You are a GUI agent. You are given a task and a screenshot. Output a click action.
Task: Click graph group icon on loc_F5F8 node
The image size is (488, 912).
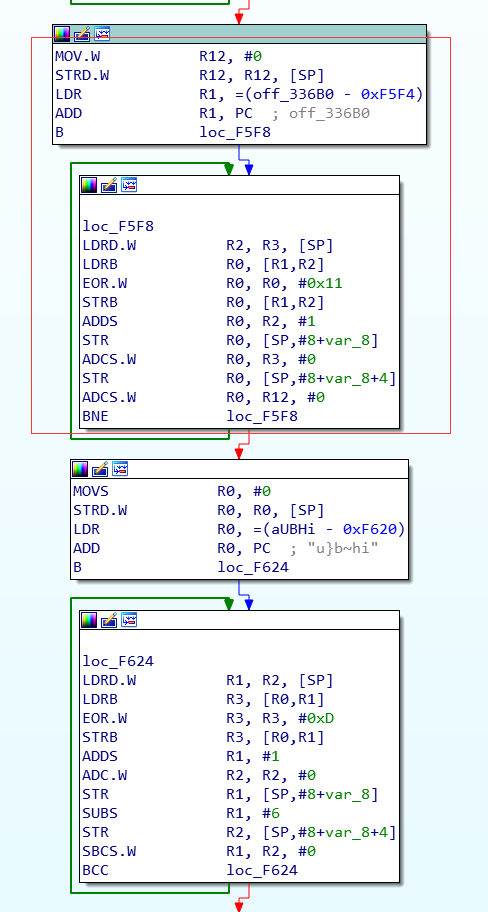pos(129,185)
